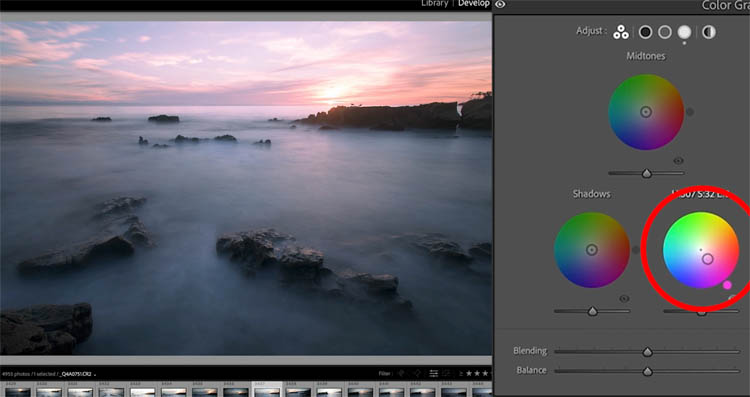Click the Balance label
This screenshot has height=397, width=750.
(x=531, y=370)
